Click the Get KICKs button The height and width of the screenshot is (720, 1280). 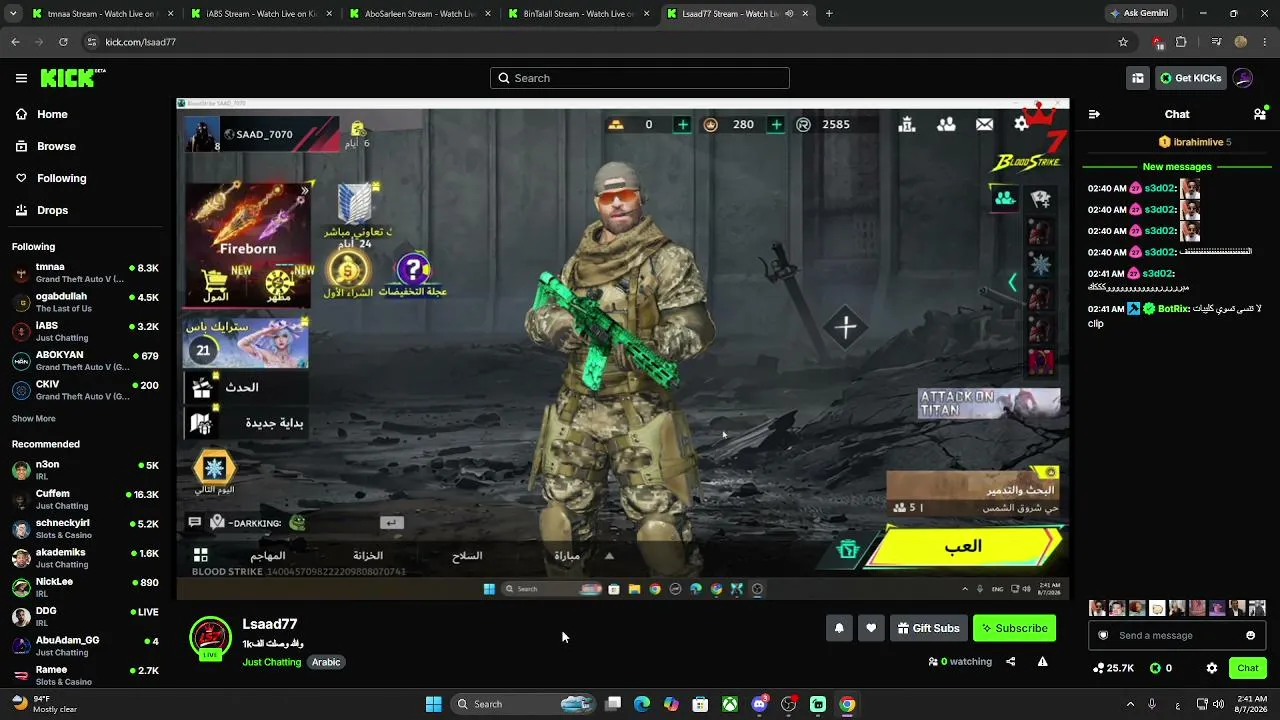tap(1190, 78)
